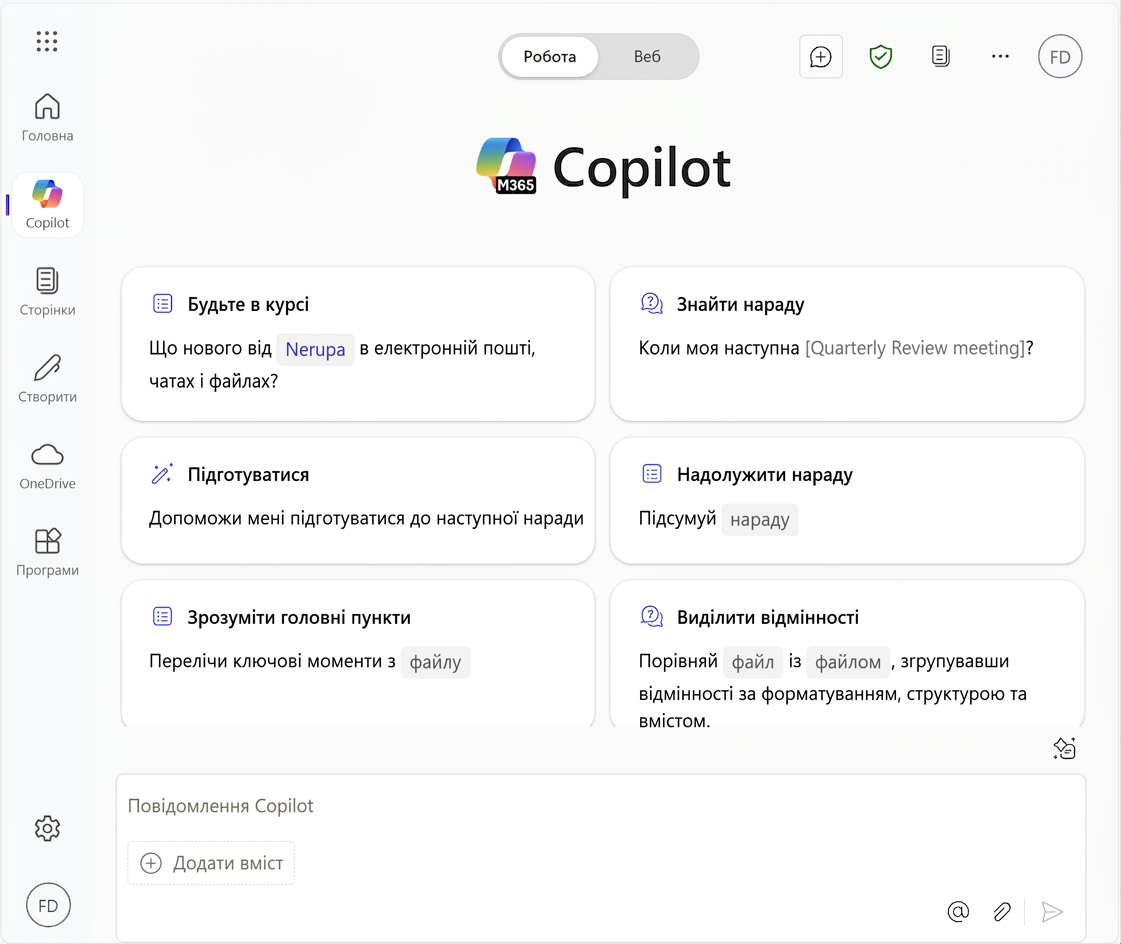Viewport: 1121px width, 944px height.
Task: Select Зрозуміти головні пункти prompt card
Action: (x=358, y=654)
